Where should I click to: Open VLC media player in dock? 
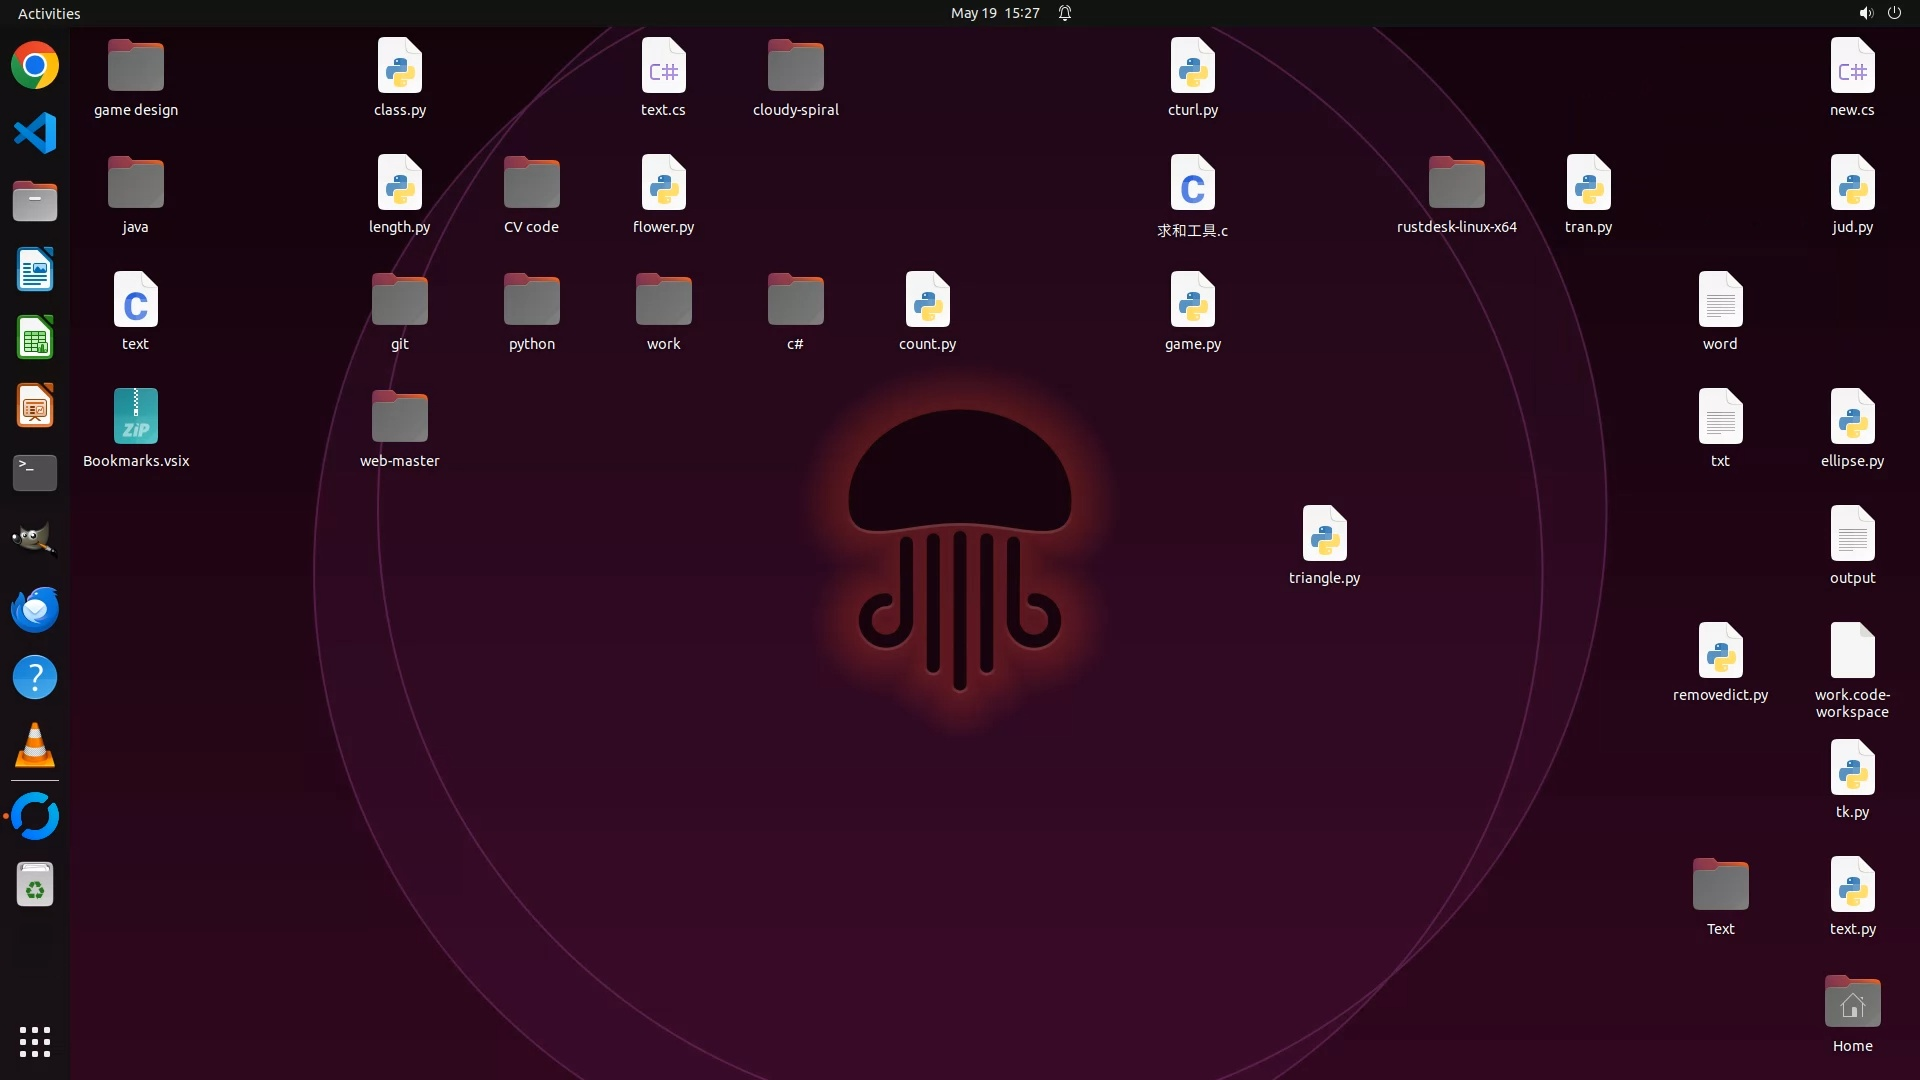[35, 746]
